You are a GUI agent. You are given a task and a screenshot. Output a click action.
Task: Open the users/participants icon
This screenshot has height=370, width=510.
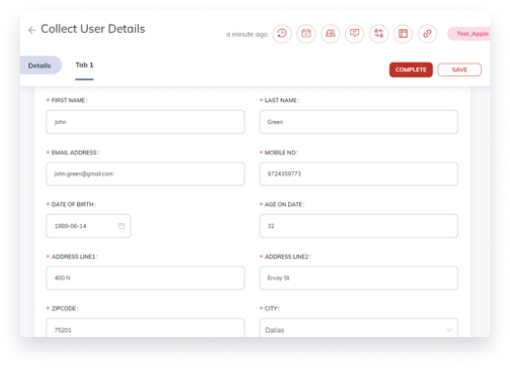[x=330, y=34]
